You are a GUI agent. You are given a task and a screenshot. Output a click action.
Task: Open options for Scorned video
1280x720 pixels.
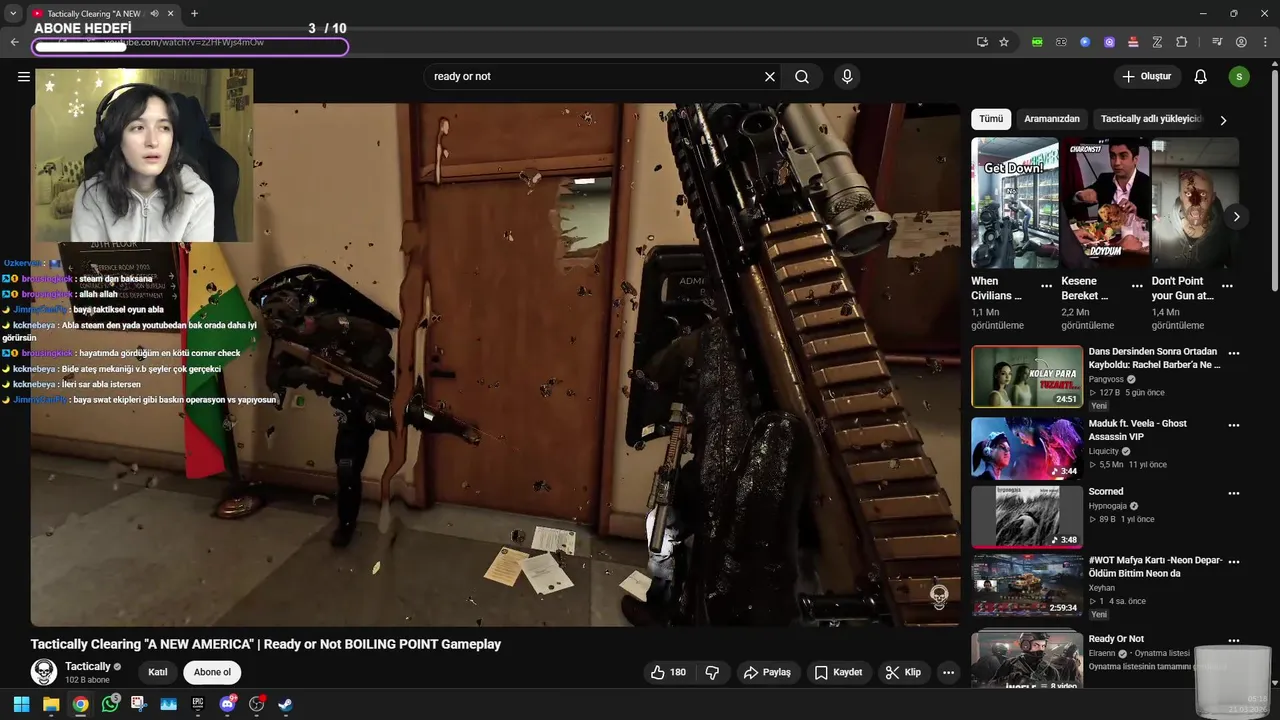(1234, 493)
